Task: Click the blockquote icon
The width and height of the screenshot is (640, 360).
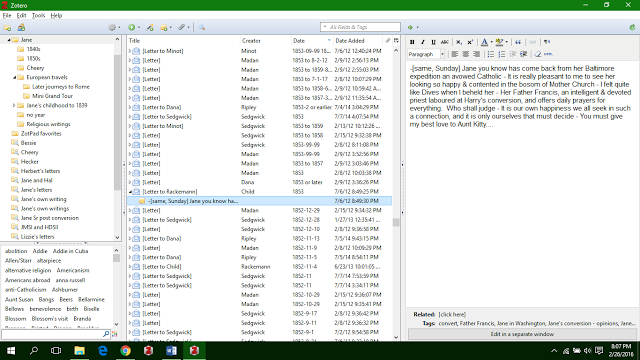Action: click(x=518, y=42)
